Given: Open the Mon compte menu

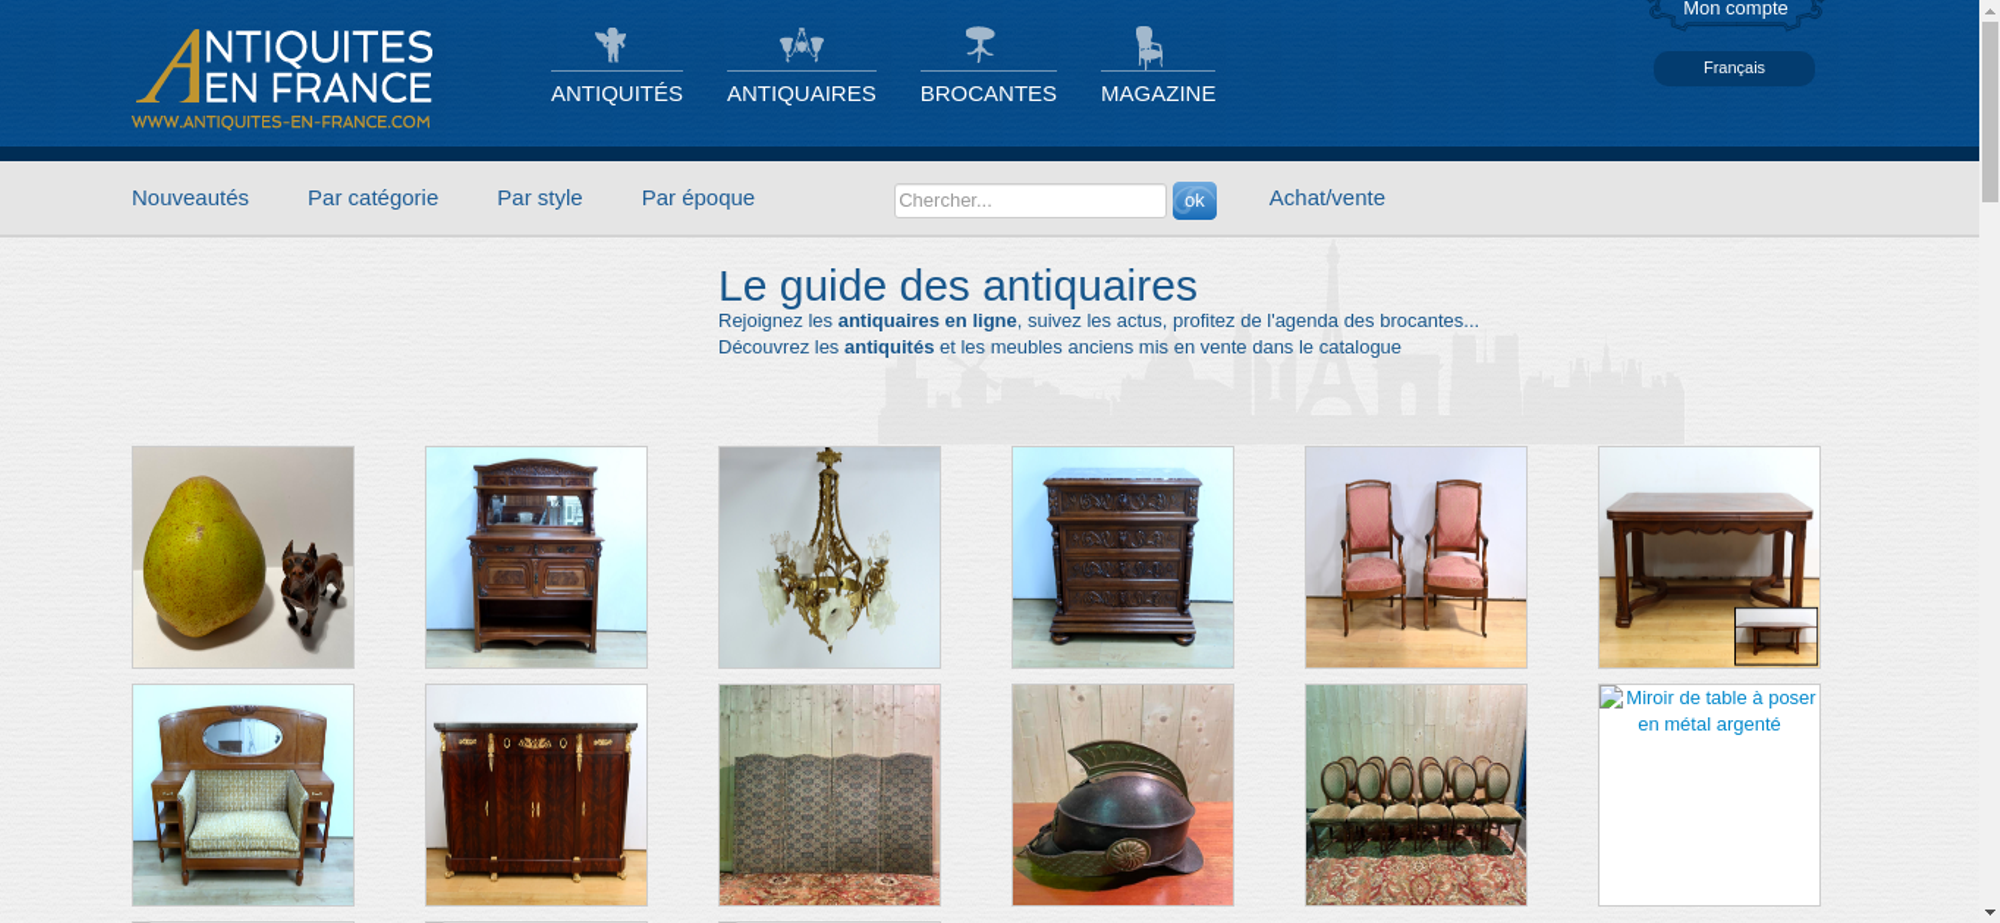Looking at the screenshot, I should pos(1735,10).
